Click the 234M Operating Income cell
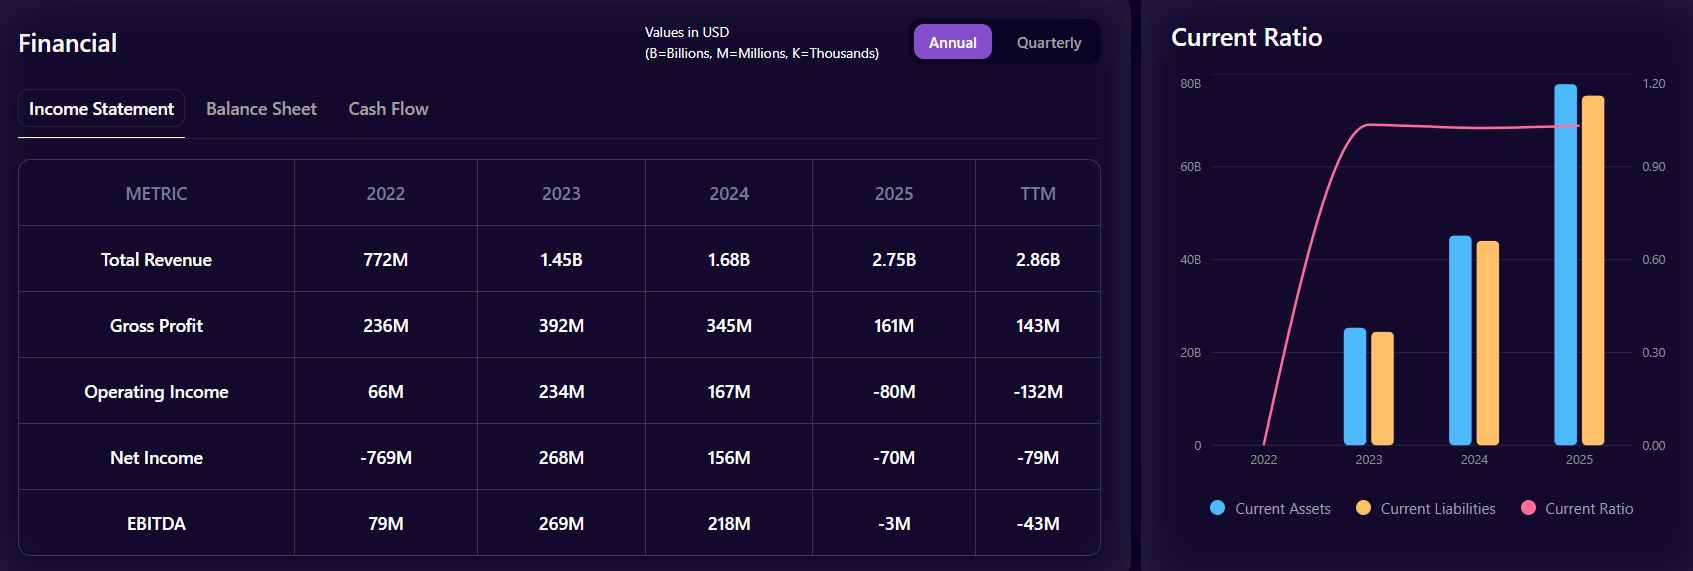Image resolution: width=1693 pixels, height=571 pixels. (x=561, y=392)
